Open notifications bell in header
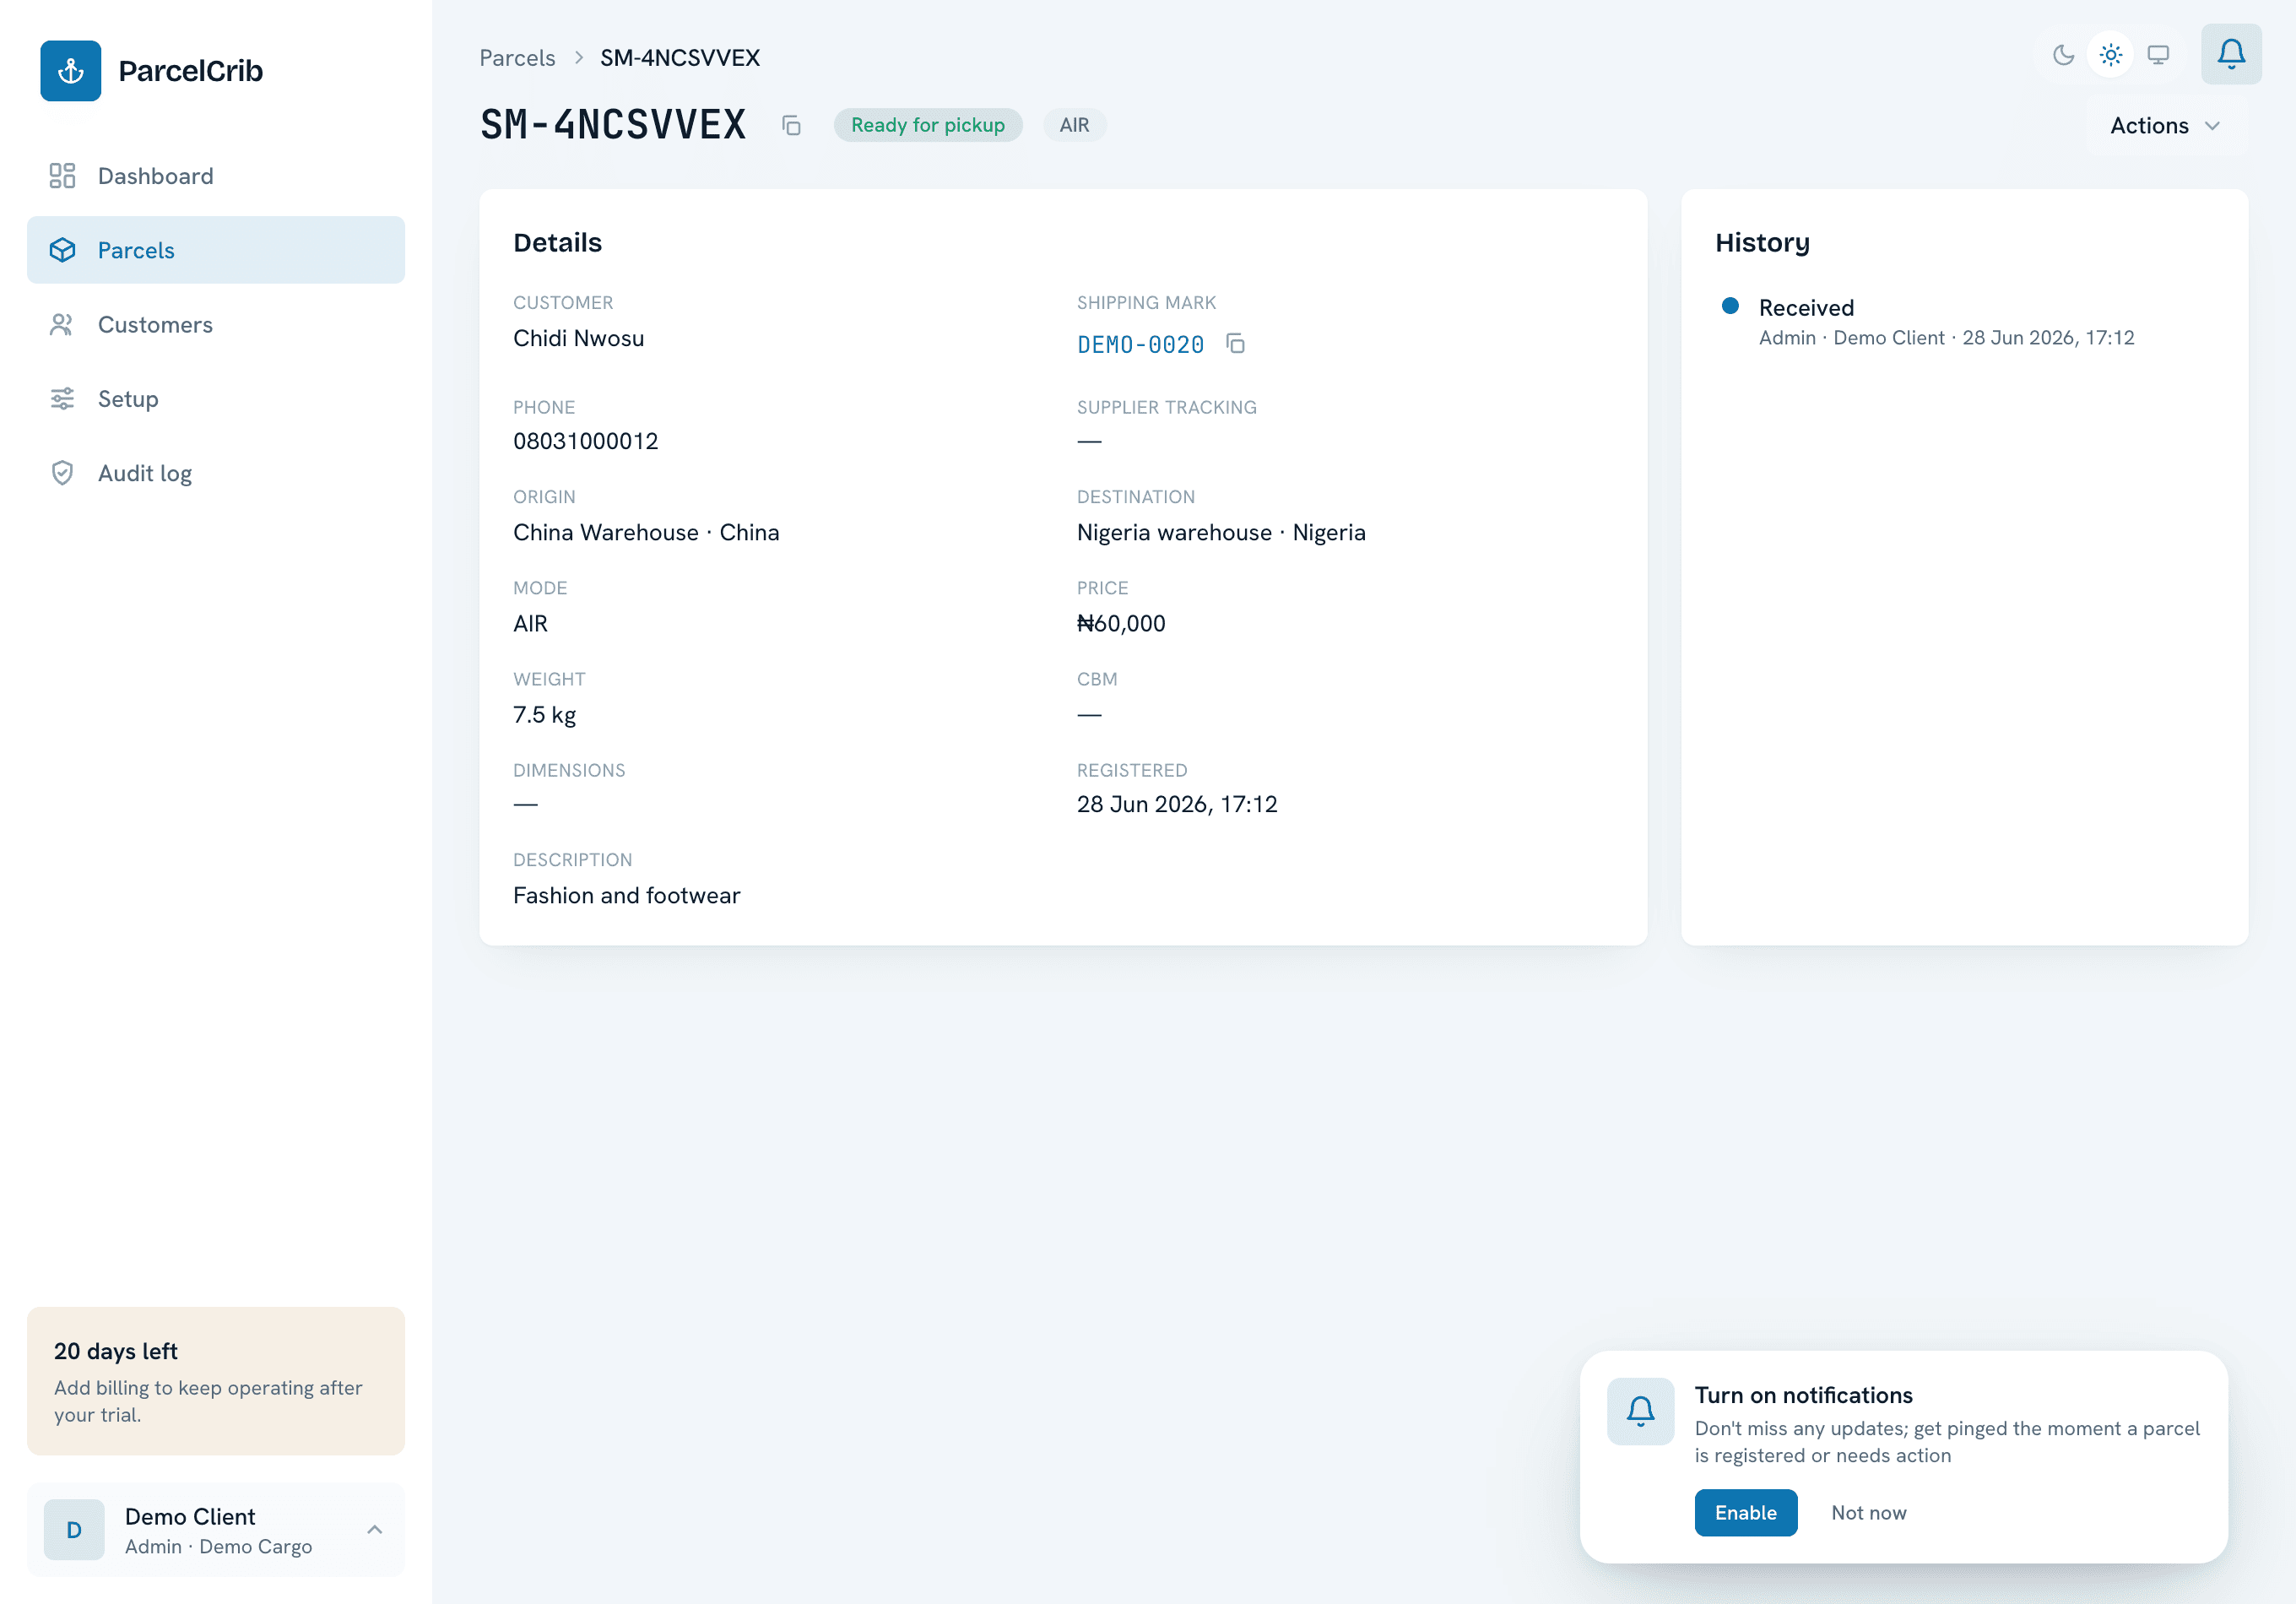Screen dimensions: 2296x1604 (2231, 54)
